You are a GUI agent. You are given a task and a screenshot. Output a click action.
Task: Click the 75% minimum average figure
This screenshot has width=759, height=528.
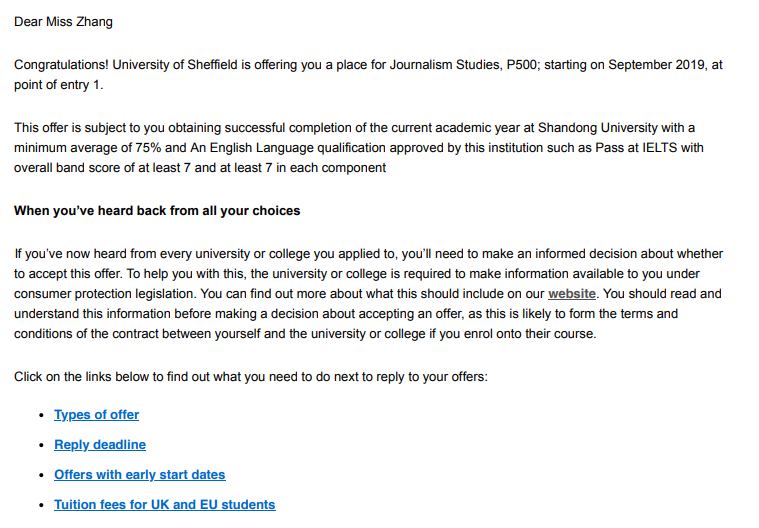point(148,148)
